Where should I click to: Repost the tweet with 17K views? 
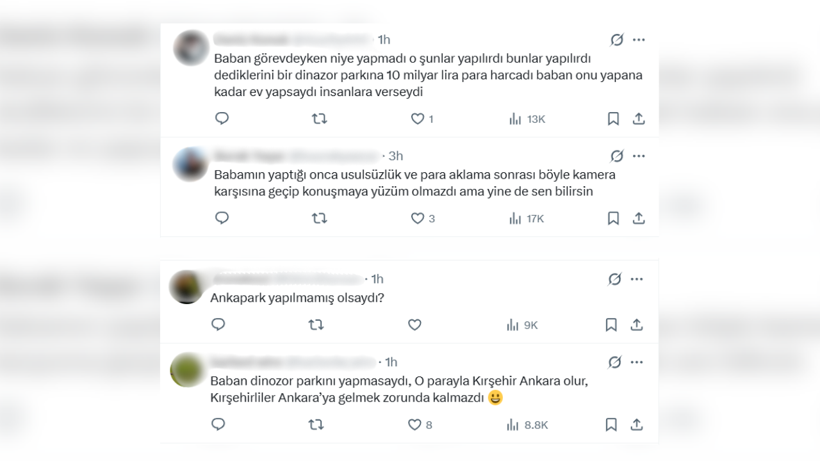pyautogui.click(x=319, y=218)
